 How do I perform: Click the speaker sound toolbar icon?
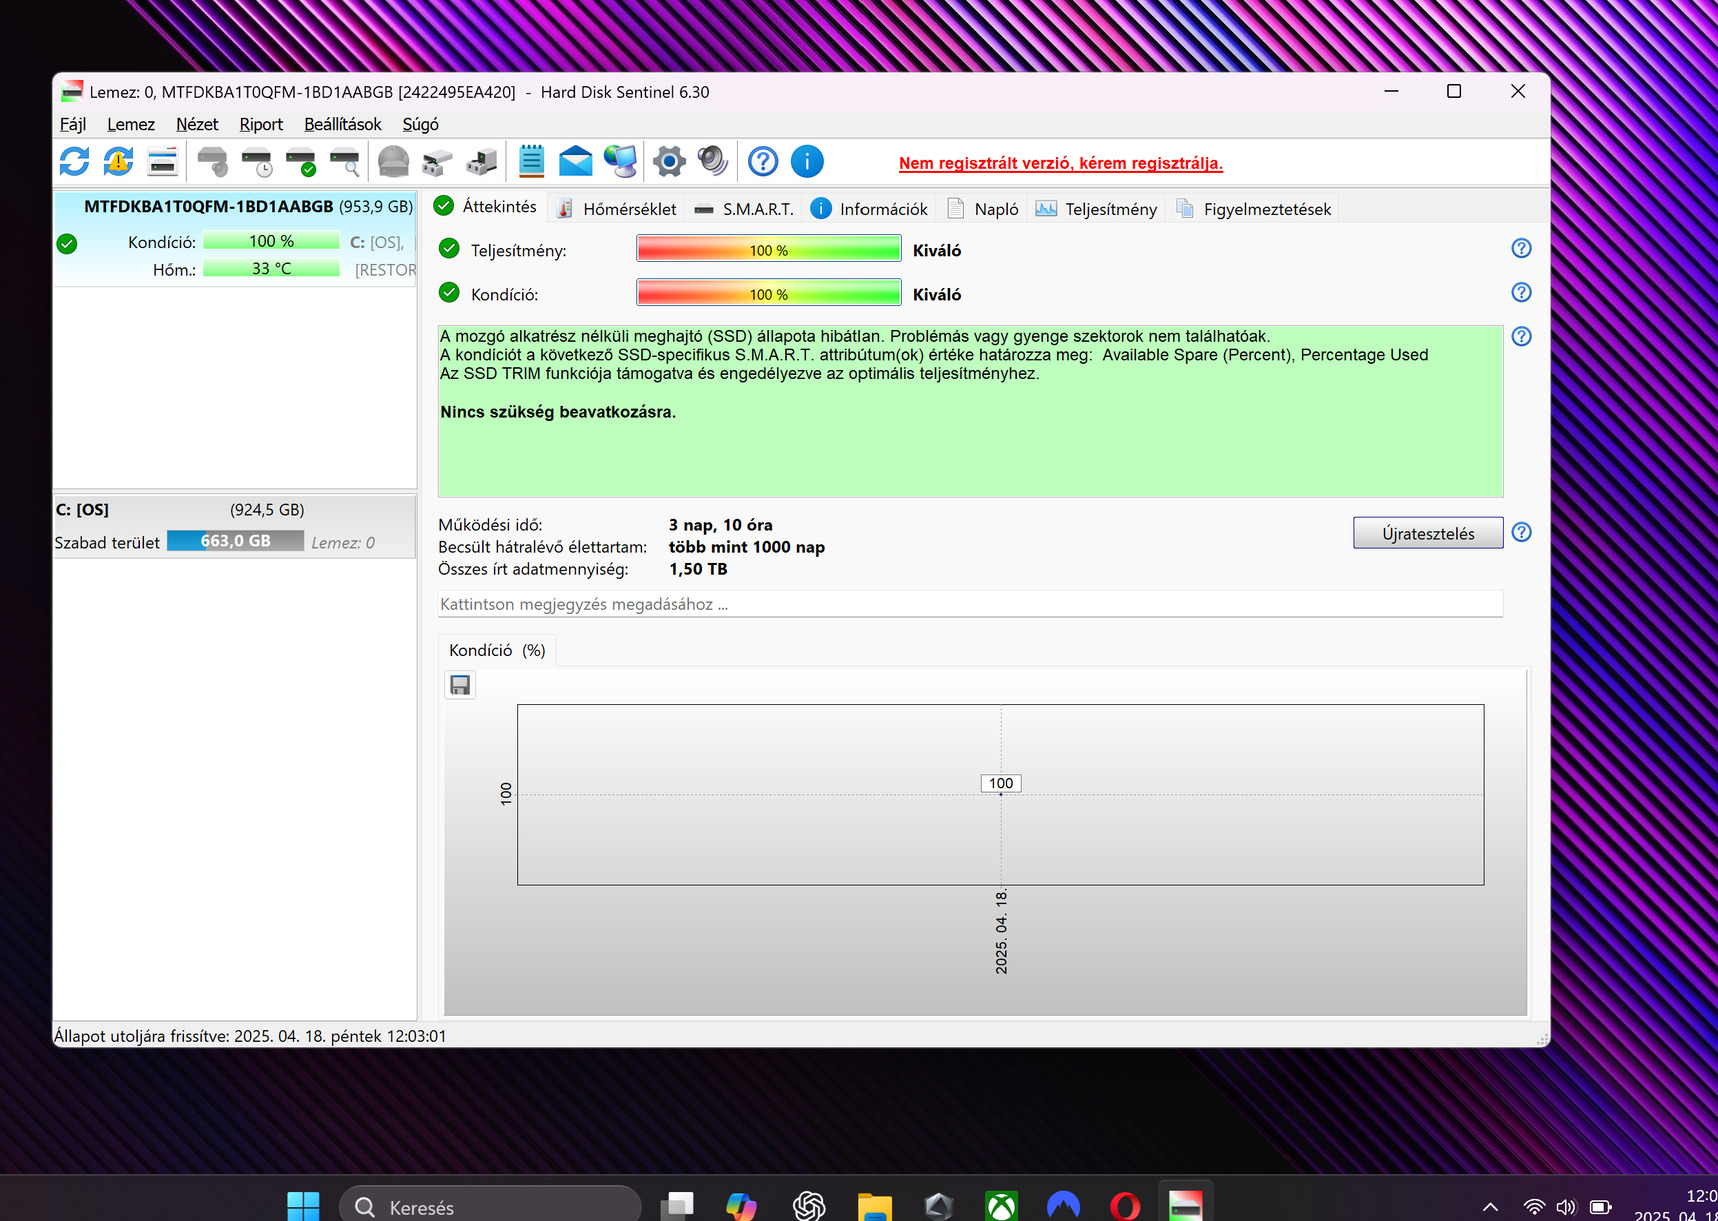[713, 161]
